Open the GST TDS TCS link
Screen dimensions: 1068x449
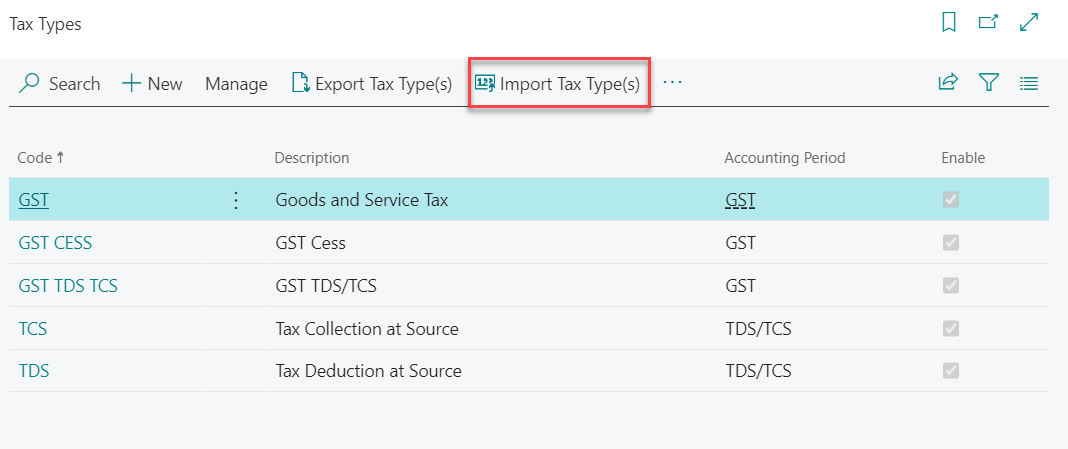pyautogui.click(x=68, y=286)
